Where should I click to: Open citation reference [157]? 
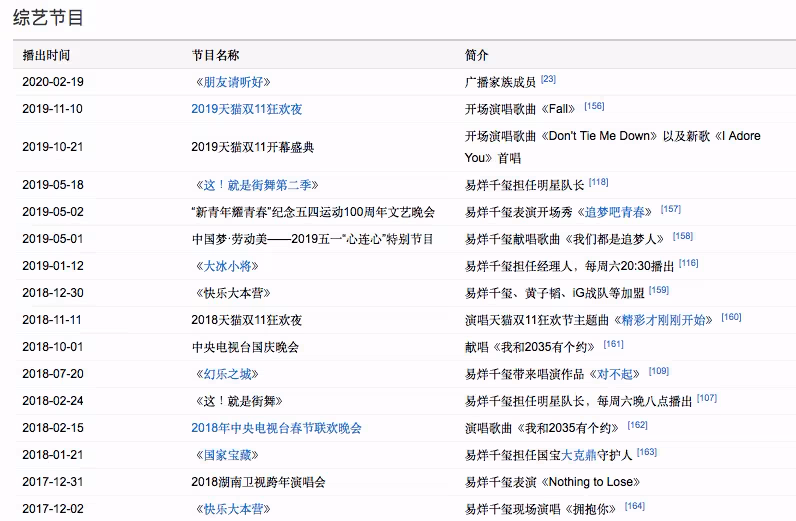coord(671,209)
